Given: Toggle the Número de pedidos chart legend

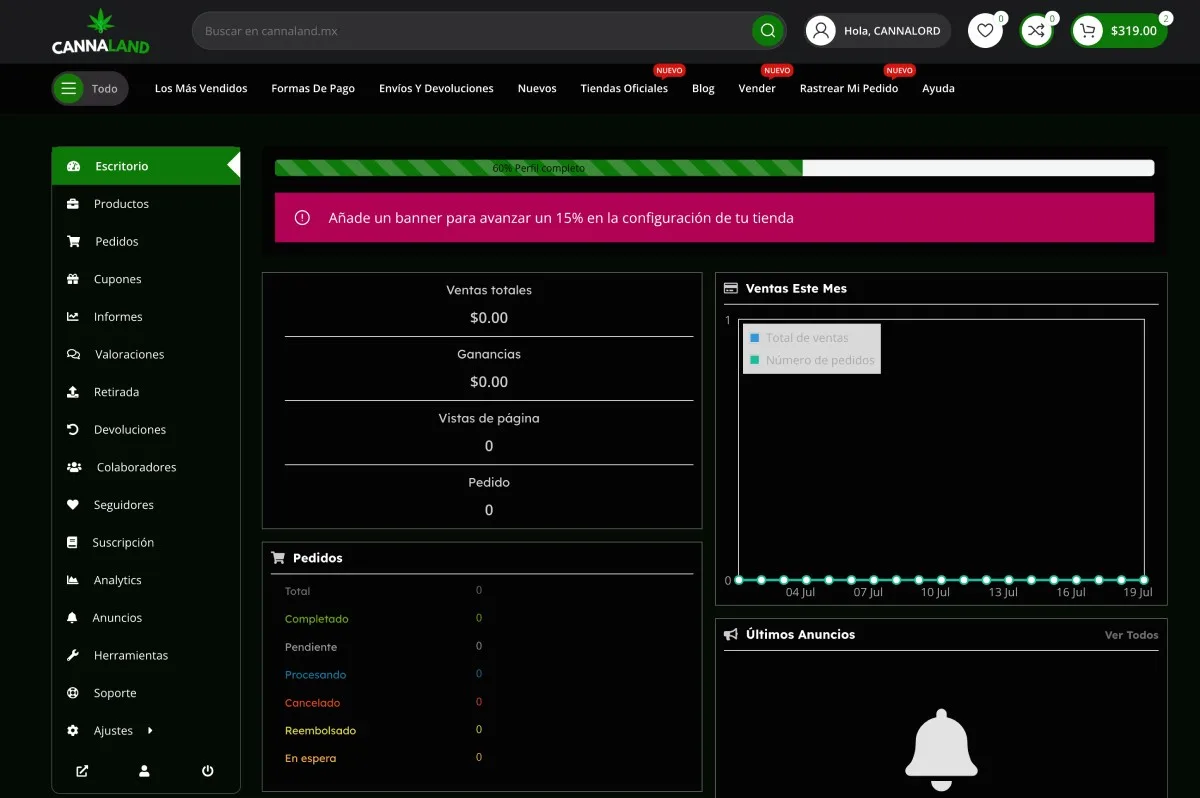Looking at the screenshot, I should click(812, 360).
